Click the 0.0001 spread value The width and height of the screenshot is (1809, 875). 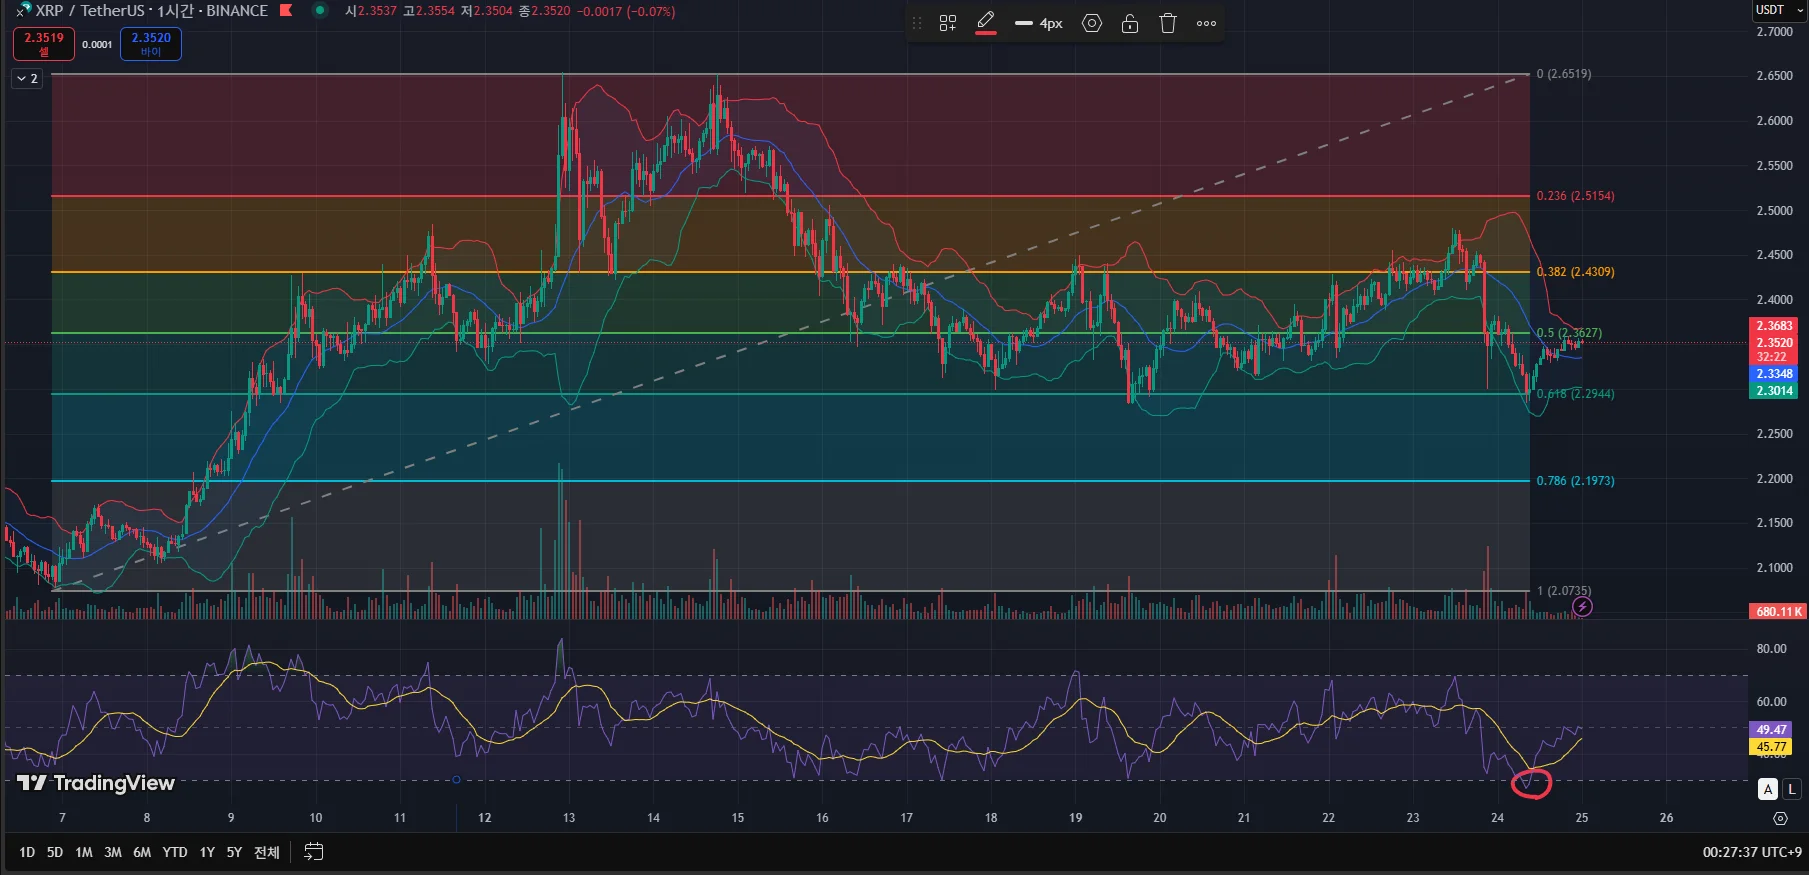[97, 45]
